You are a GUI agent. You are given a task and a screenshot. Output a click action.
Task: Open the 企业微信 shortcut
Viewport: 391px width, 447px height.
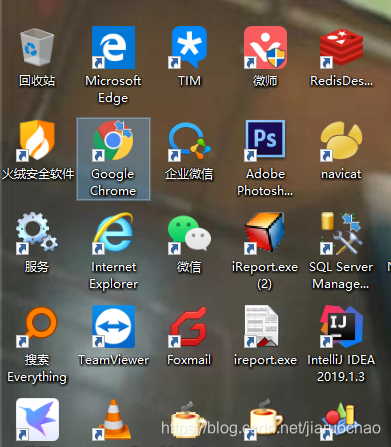click(x=189, y=141)
